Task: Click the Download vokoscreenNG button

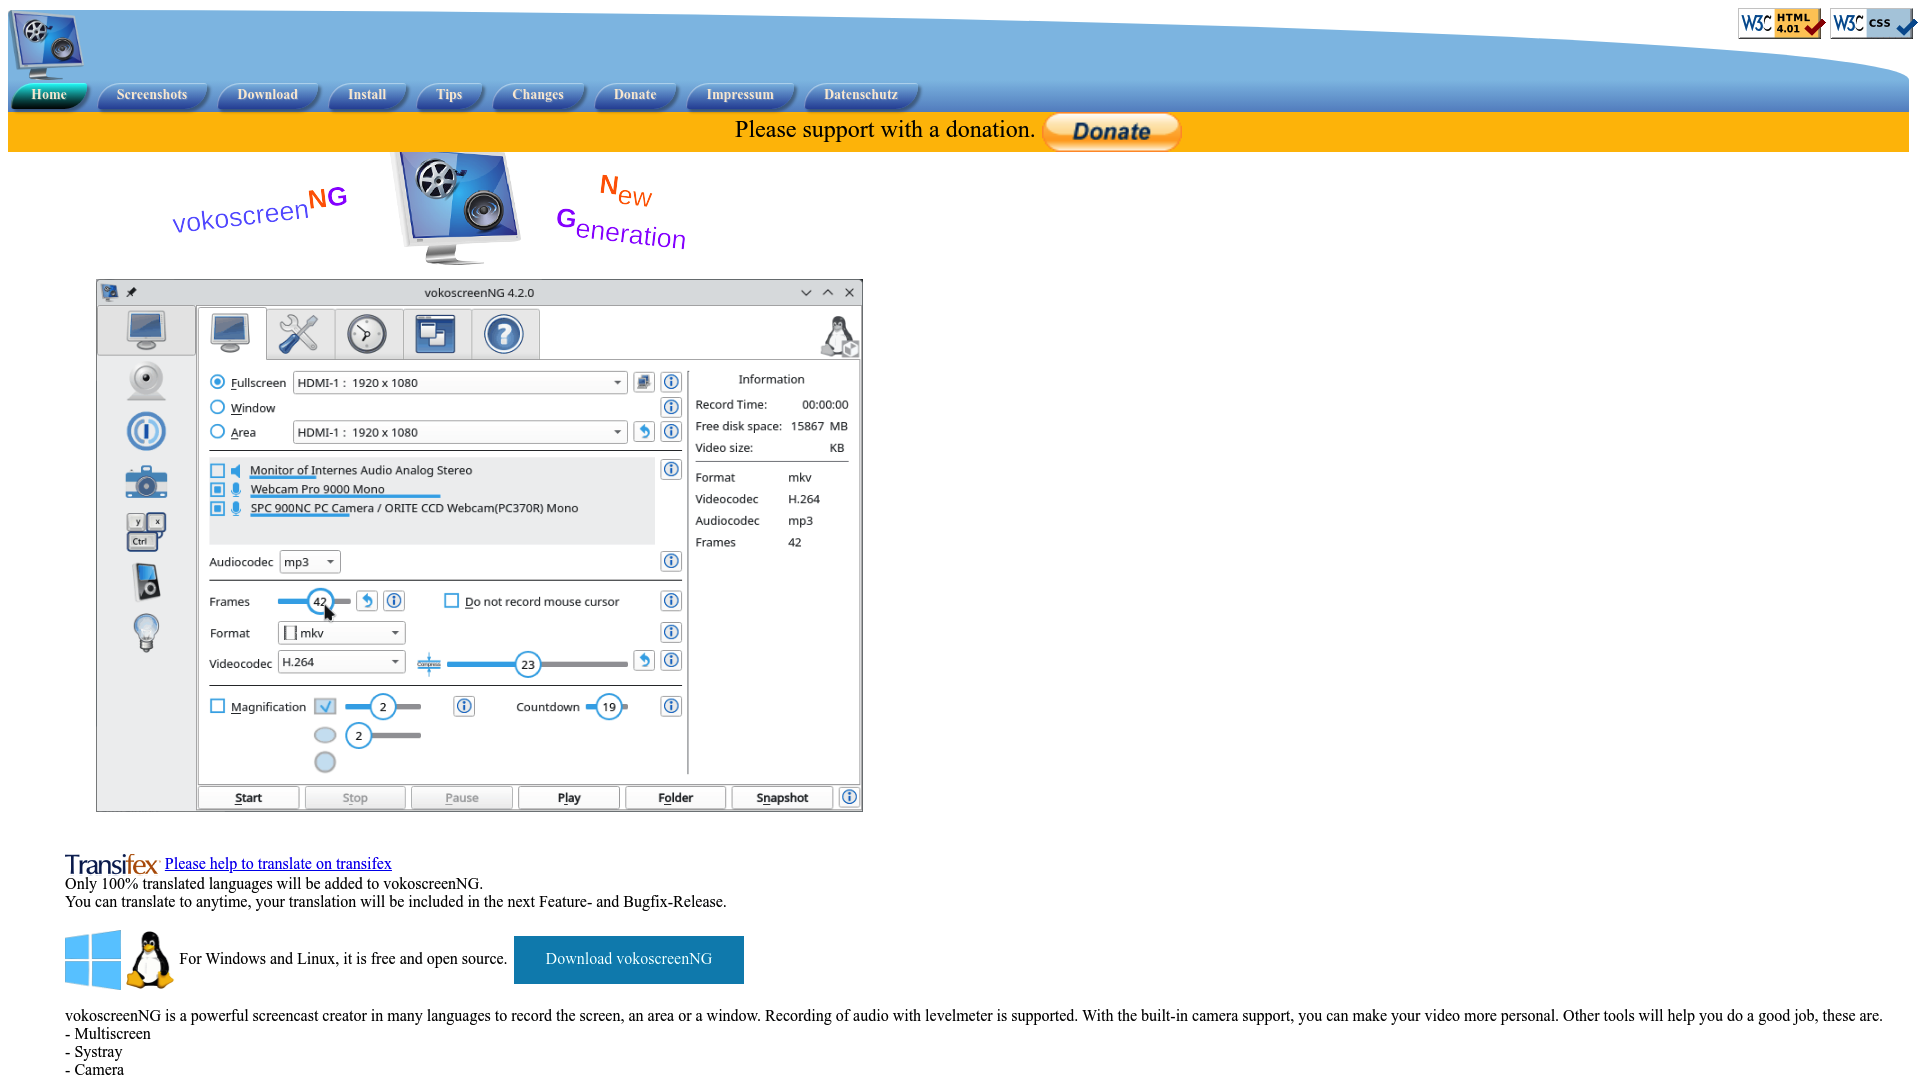Action: click(x=629, y=960)
